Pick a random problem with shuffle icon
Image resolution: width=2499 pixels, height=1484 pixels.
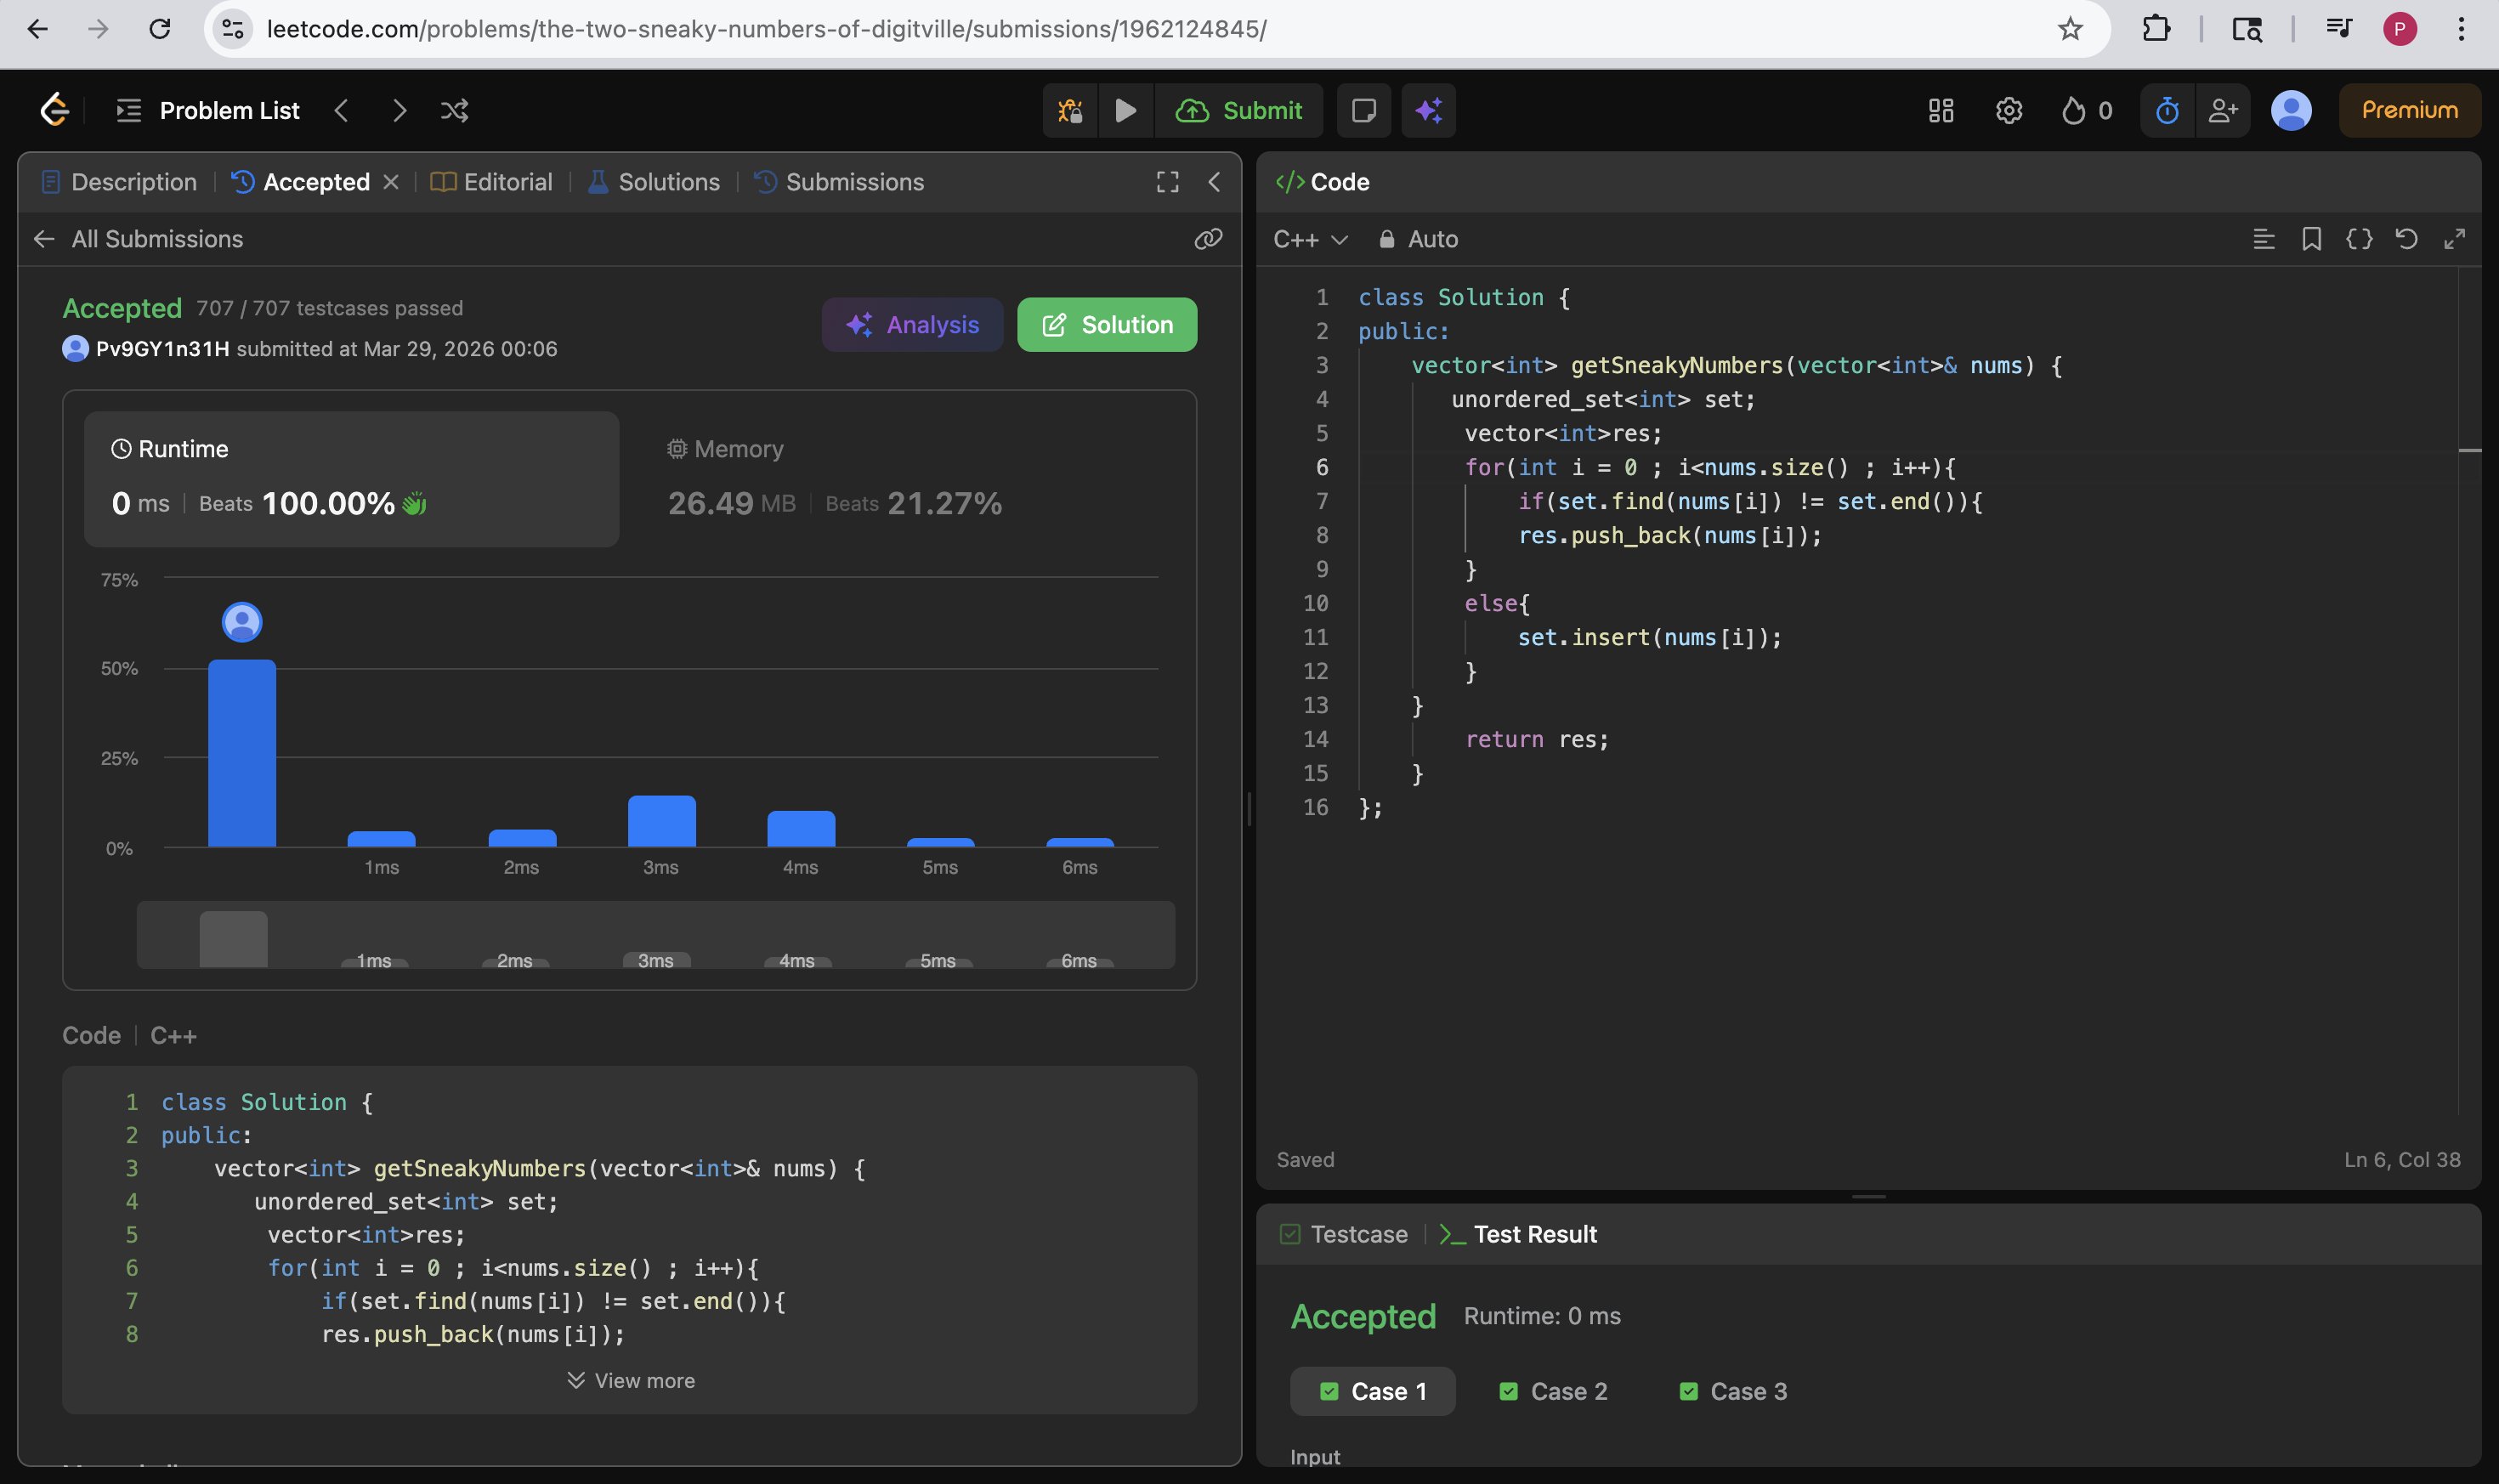455,110
